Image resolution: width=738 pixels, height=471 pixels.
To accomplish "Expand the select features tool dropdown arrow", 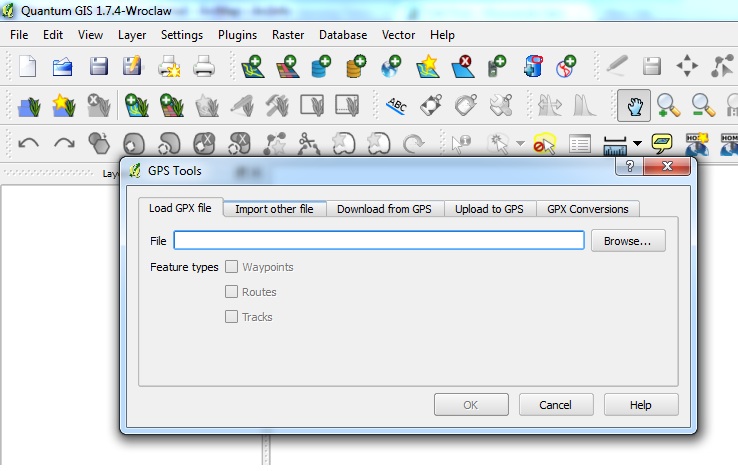I will pyautogui.click(x=519, y=143).
